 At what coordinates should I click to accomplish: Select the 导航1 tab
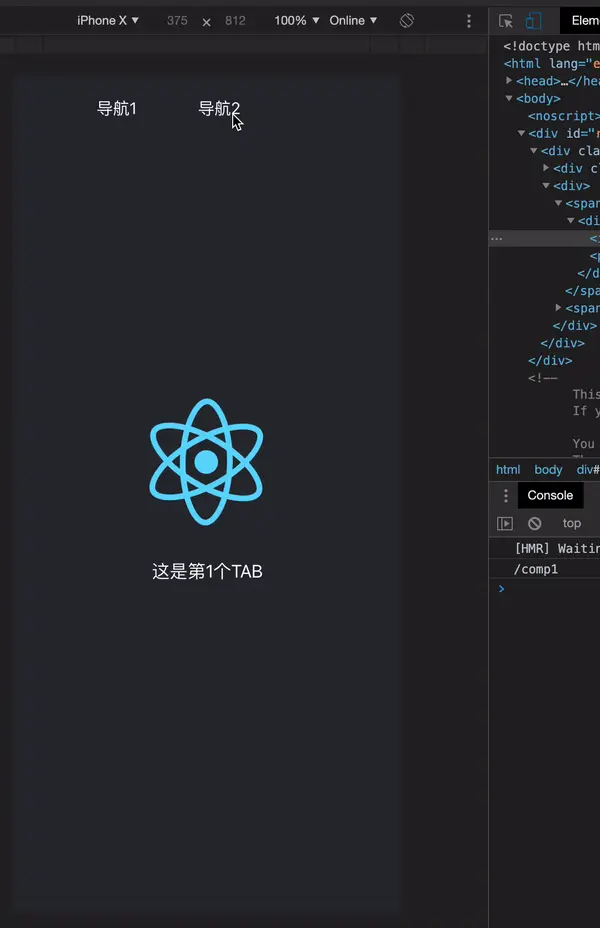click(117, 108)
